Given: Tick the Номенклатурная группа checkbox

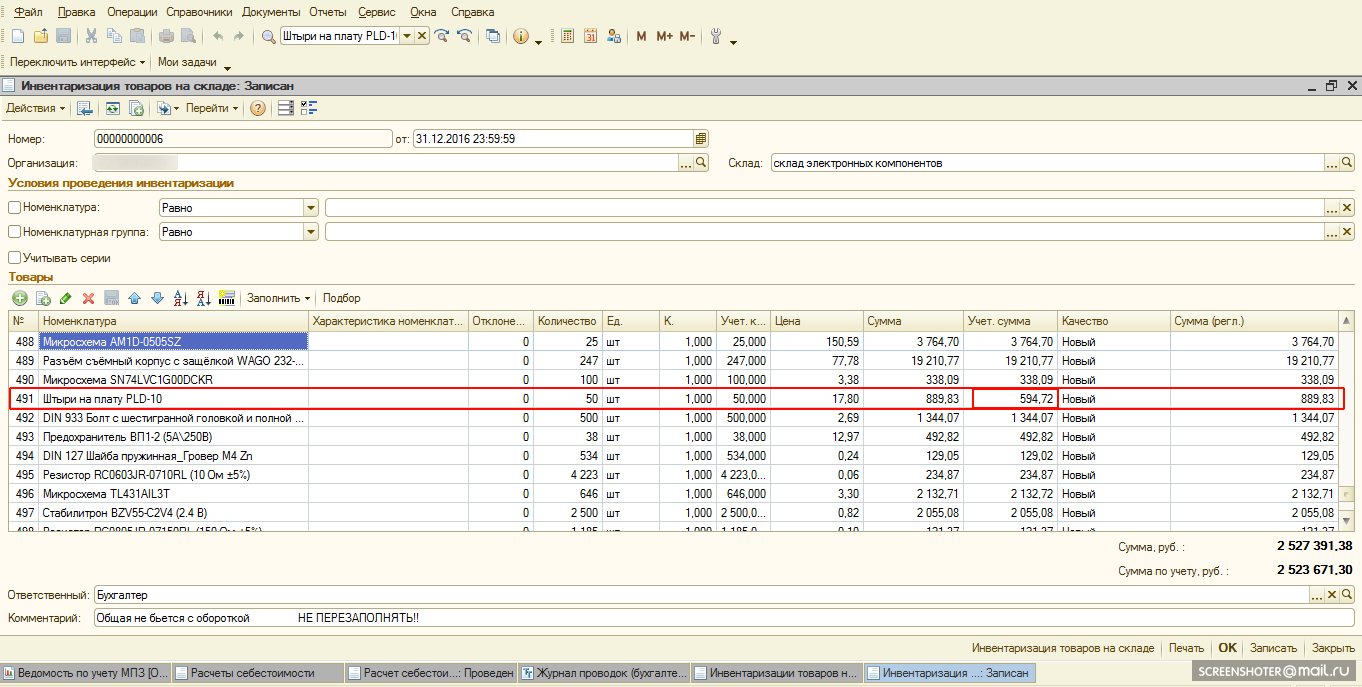Looking at the screenshot, I should (x=14, y=232).
